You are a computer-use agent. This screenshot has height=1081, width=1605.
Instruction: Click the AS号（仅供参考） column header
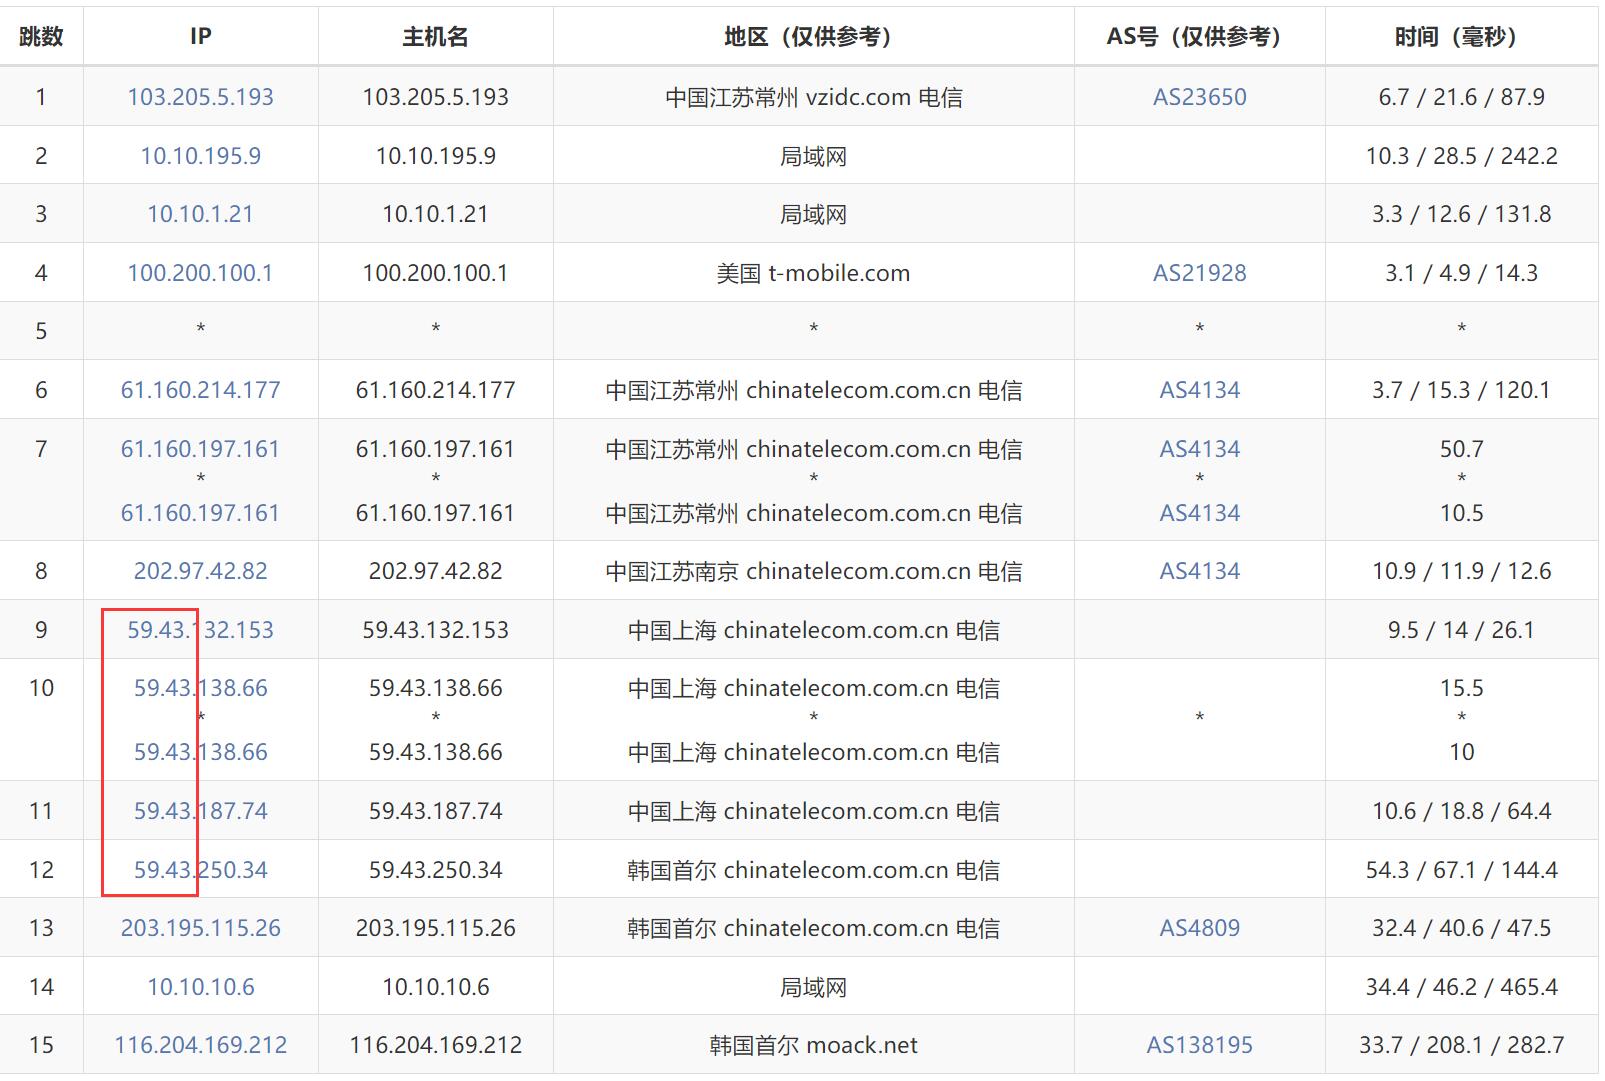pyautogui.click(x=1199, y=36)
